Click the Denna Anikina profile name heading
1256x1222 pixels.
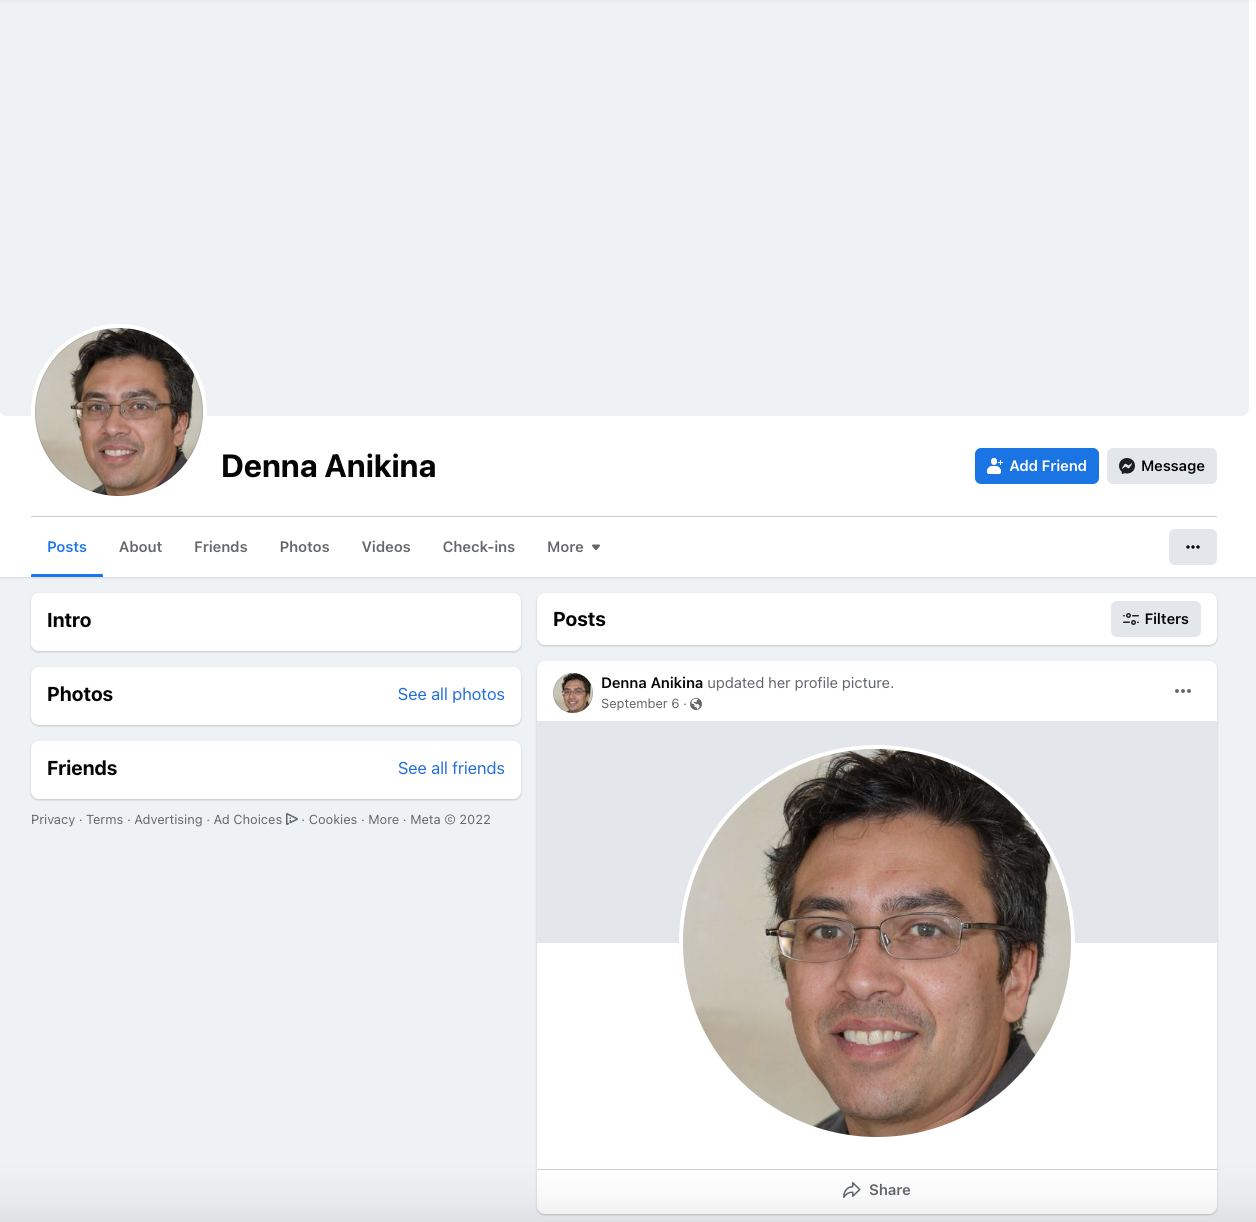point(328,466)
